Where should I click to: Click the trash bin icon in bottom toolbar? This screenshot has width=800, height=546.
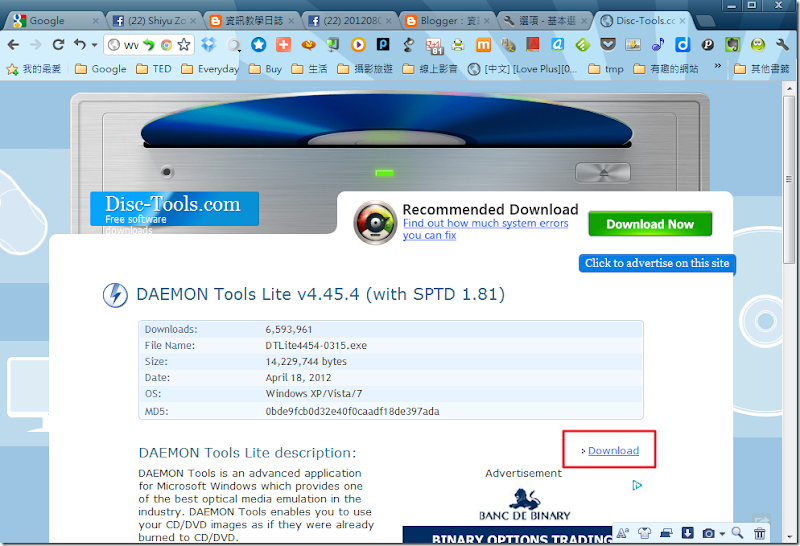click(760, 533)
